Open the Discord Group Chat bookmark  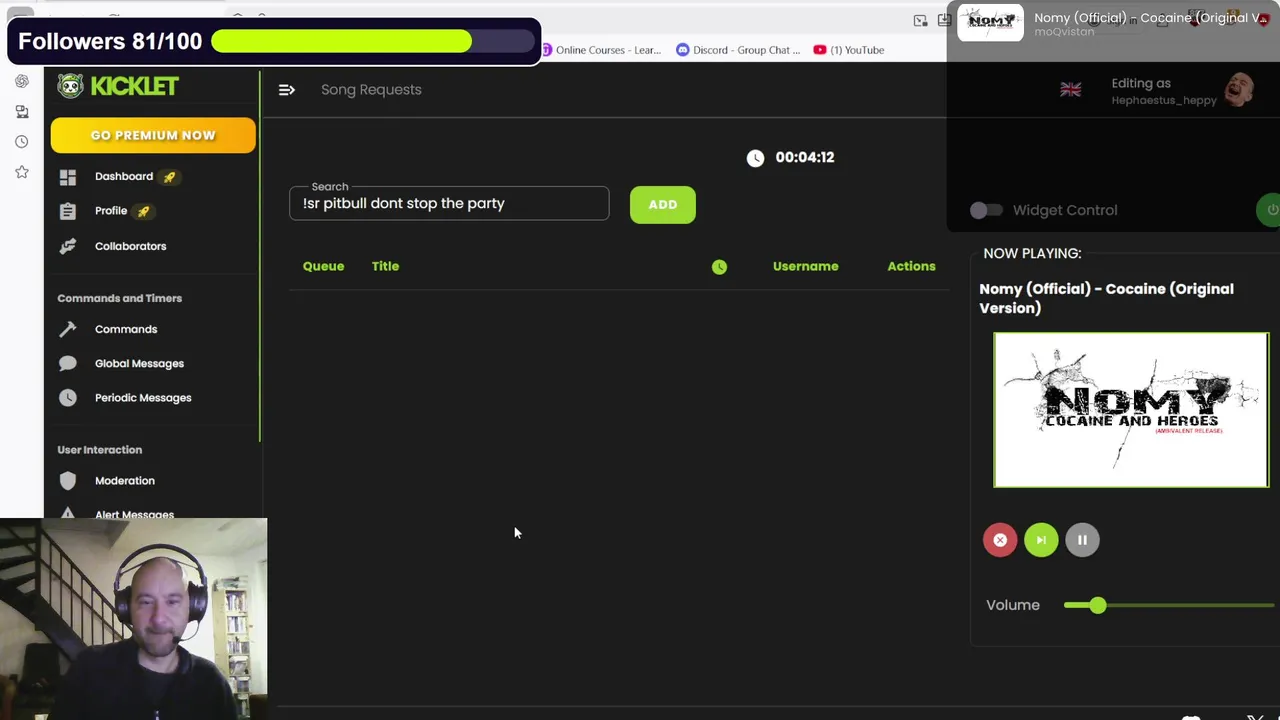point(739,50)
